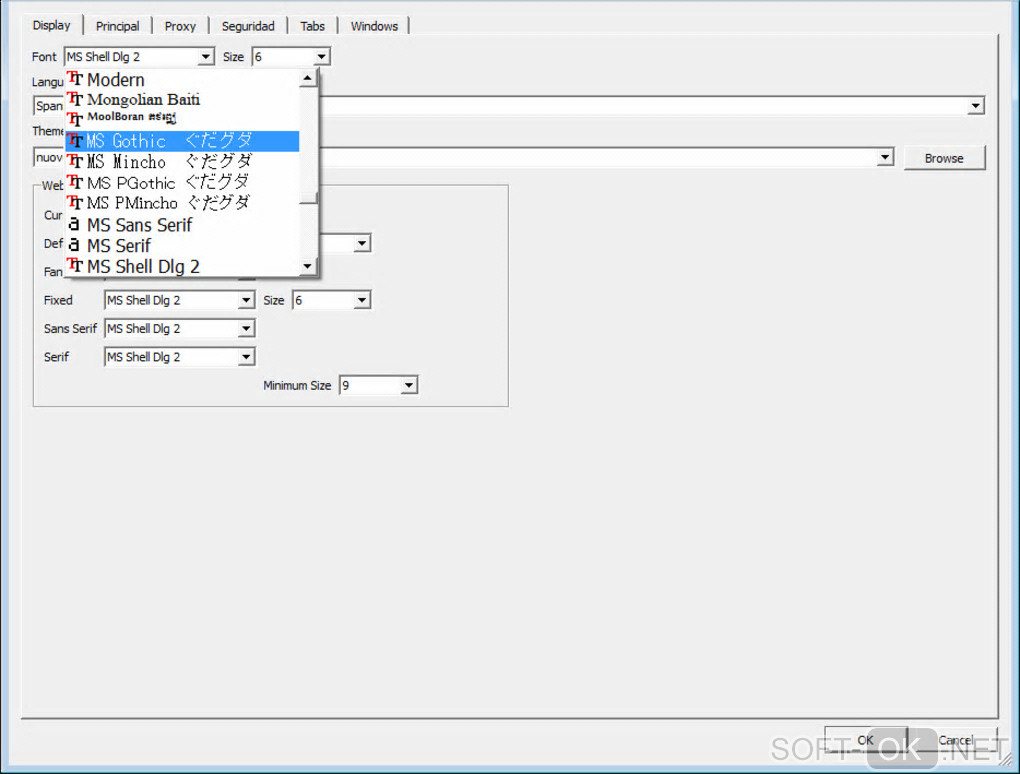Image resolution: width=1020 pixels, height=774 pixels.
Task: Click font list scroll up arrow
Action: [x=308, y=78]
